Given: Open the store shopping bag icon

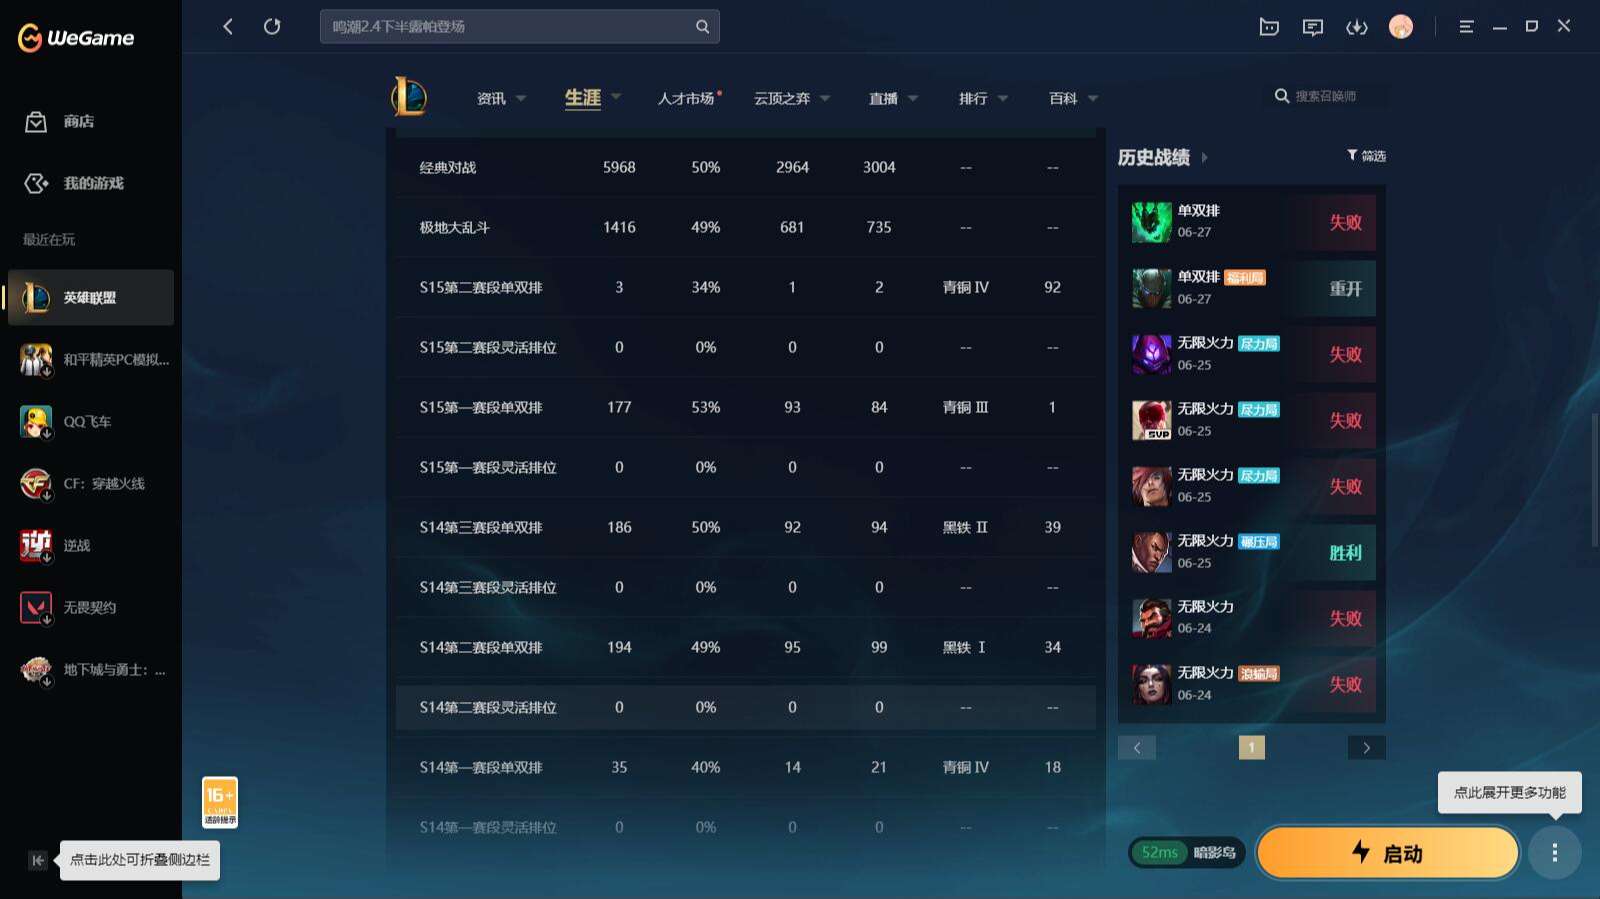Looking at the screenshot, I should pos(36,122).
